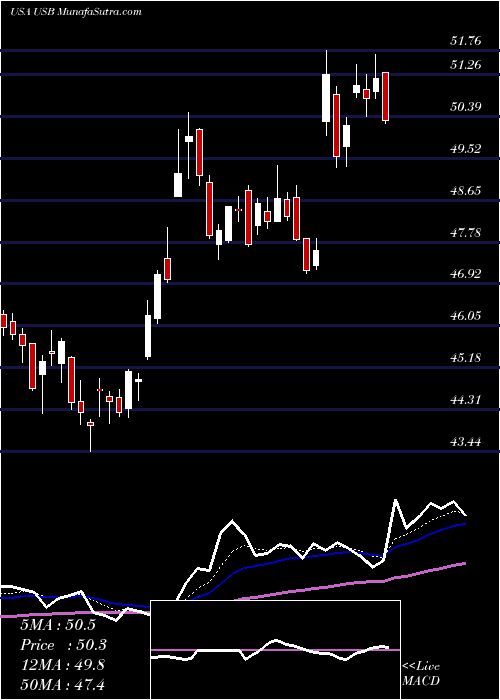Click the last red candlestick on the right

pyautogui.click(x=386, y=96)
